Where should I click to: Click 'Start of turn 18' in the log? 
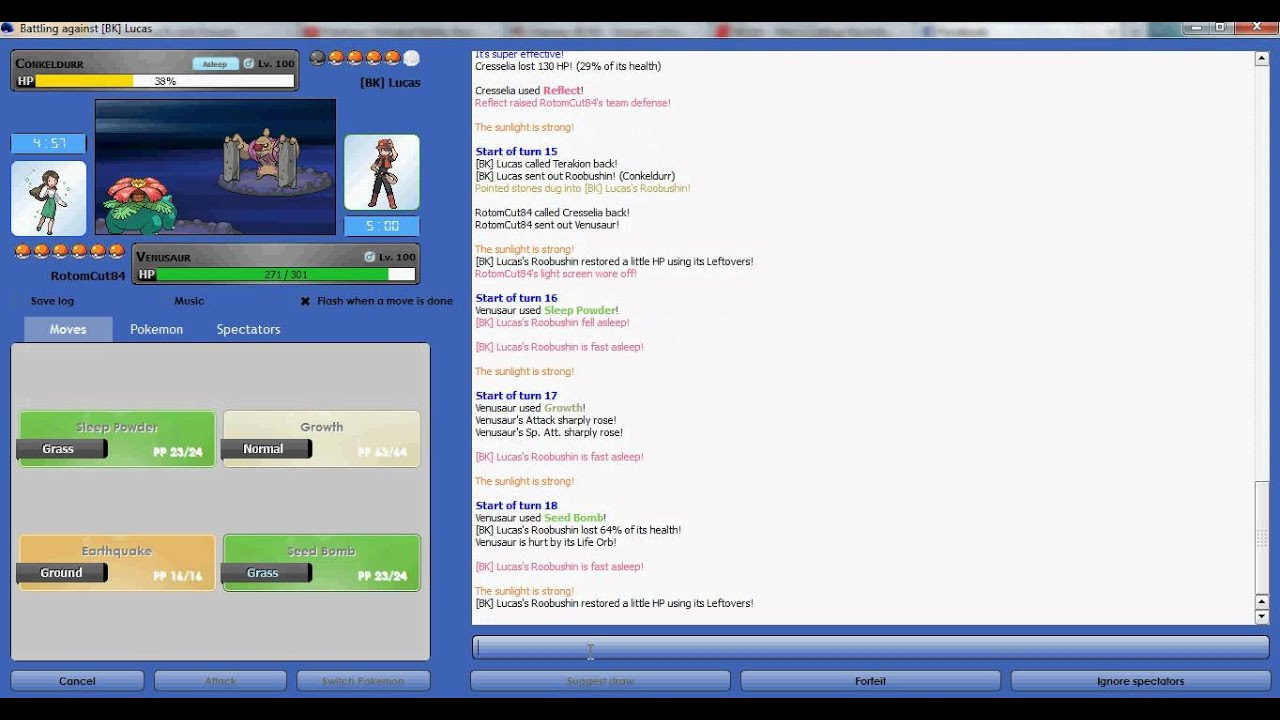516,506
